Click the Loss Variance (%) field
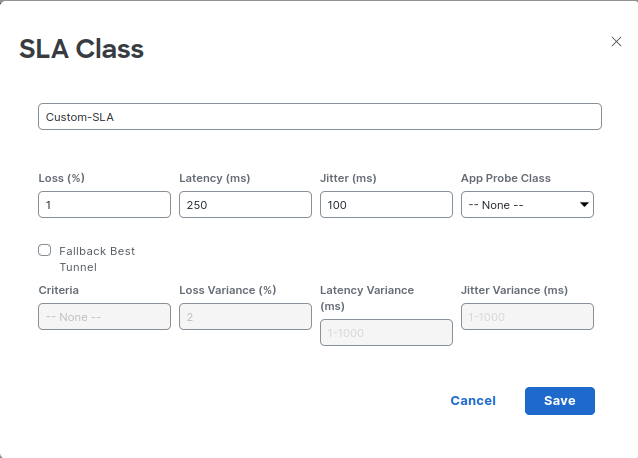The image size is (638, 458). tap(245, 317)
